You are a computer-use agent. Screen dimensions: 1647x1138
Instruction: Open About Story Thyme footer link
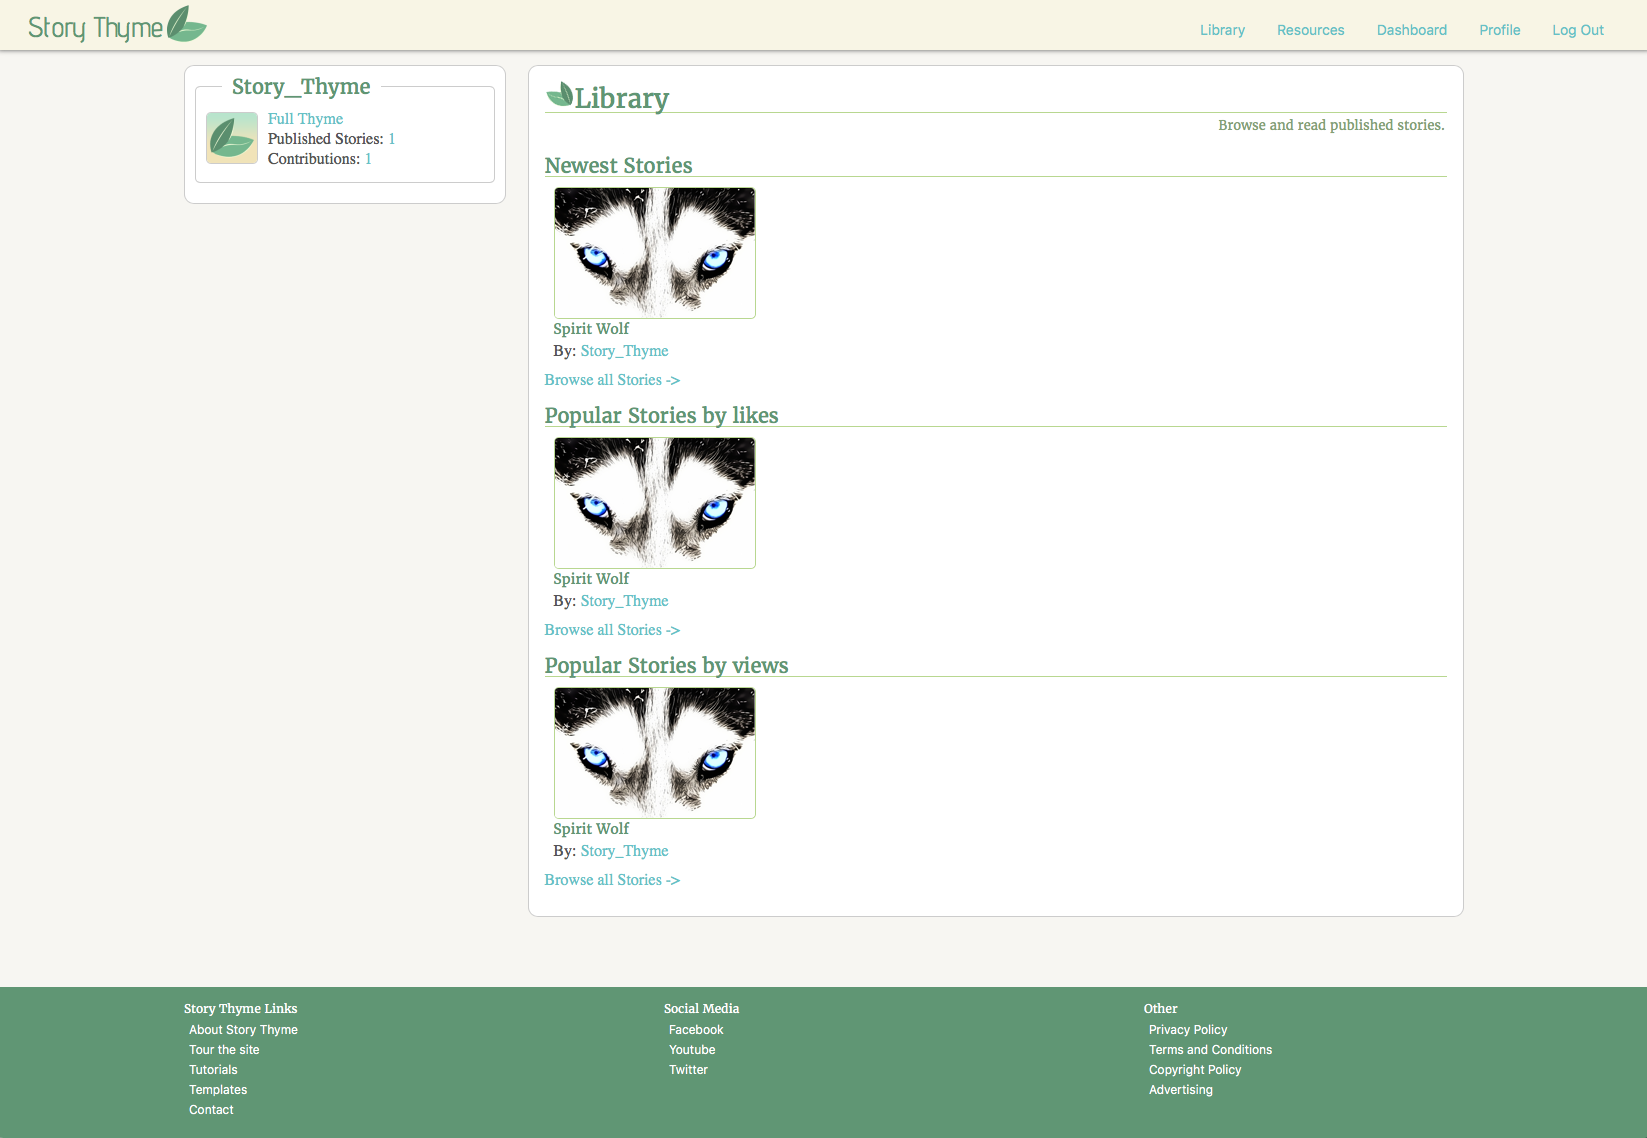tap(243, 1030)
